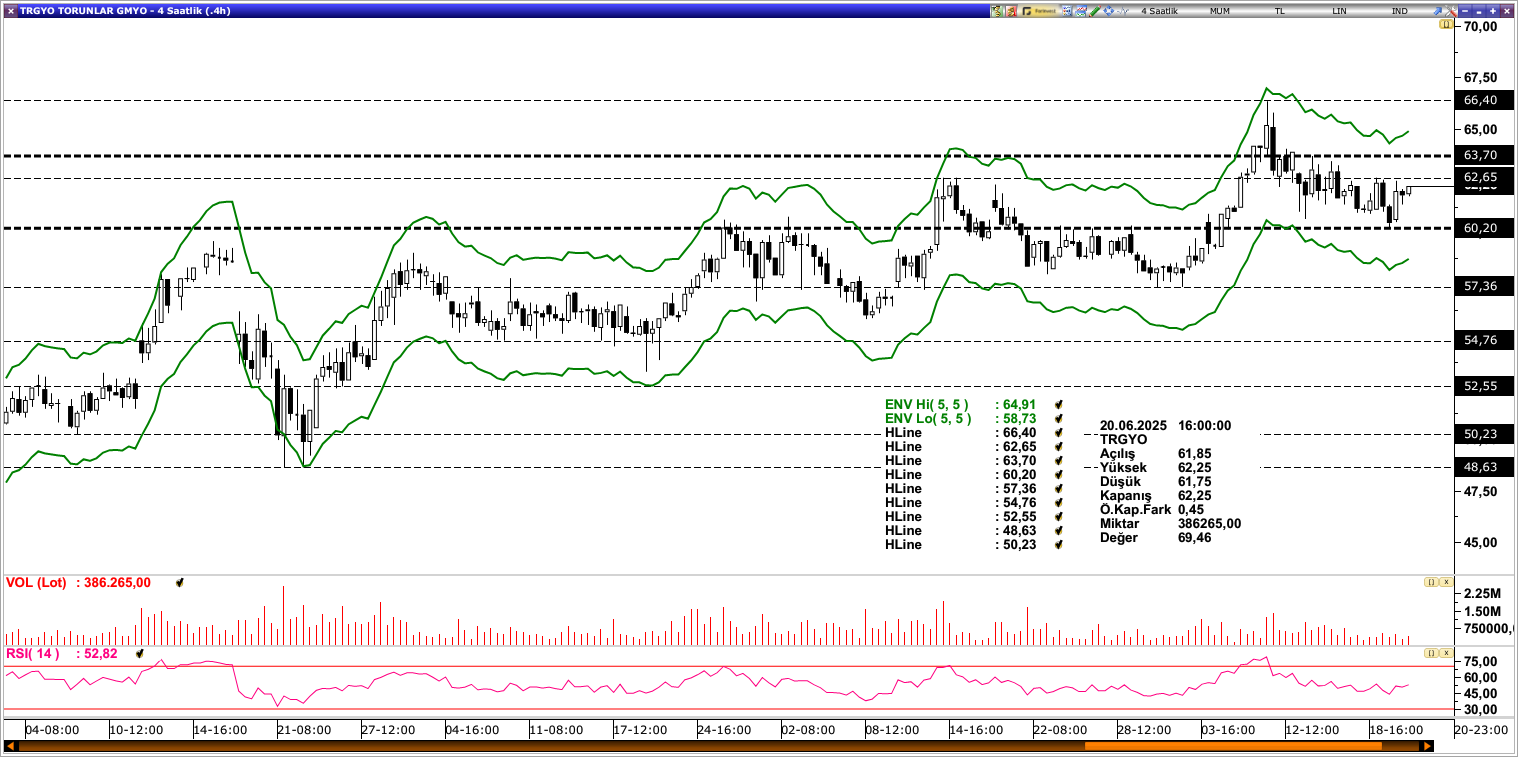
Task: Maximize the RSI panel via its bracket button
Action: tap(1431, 652)
